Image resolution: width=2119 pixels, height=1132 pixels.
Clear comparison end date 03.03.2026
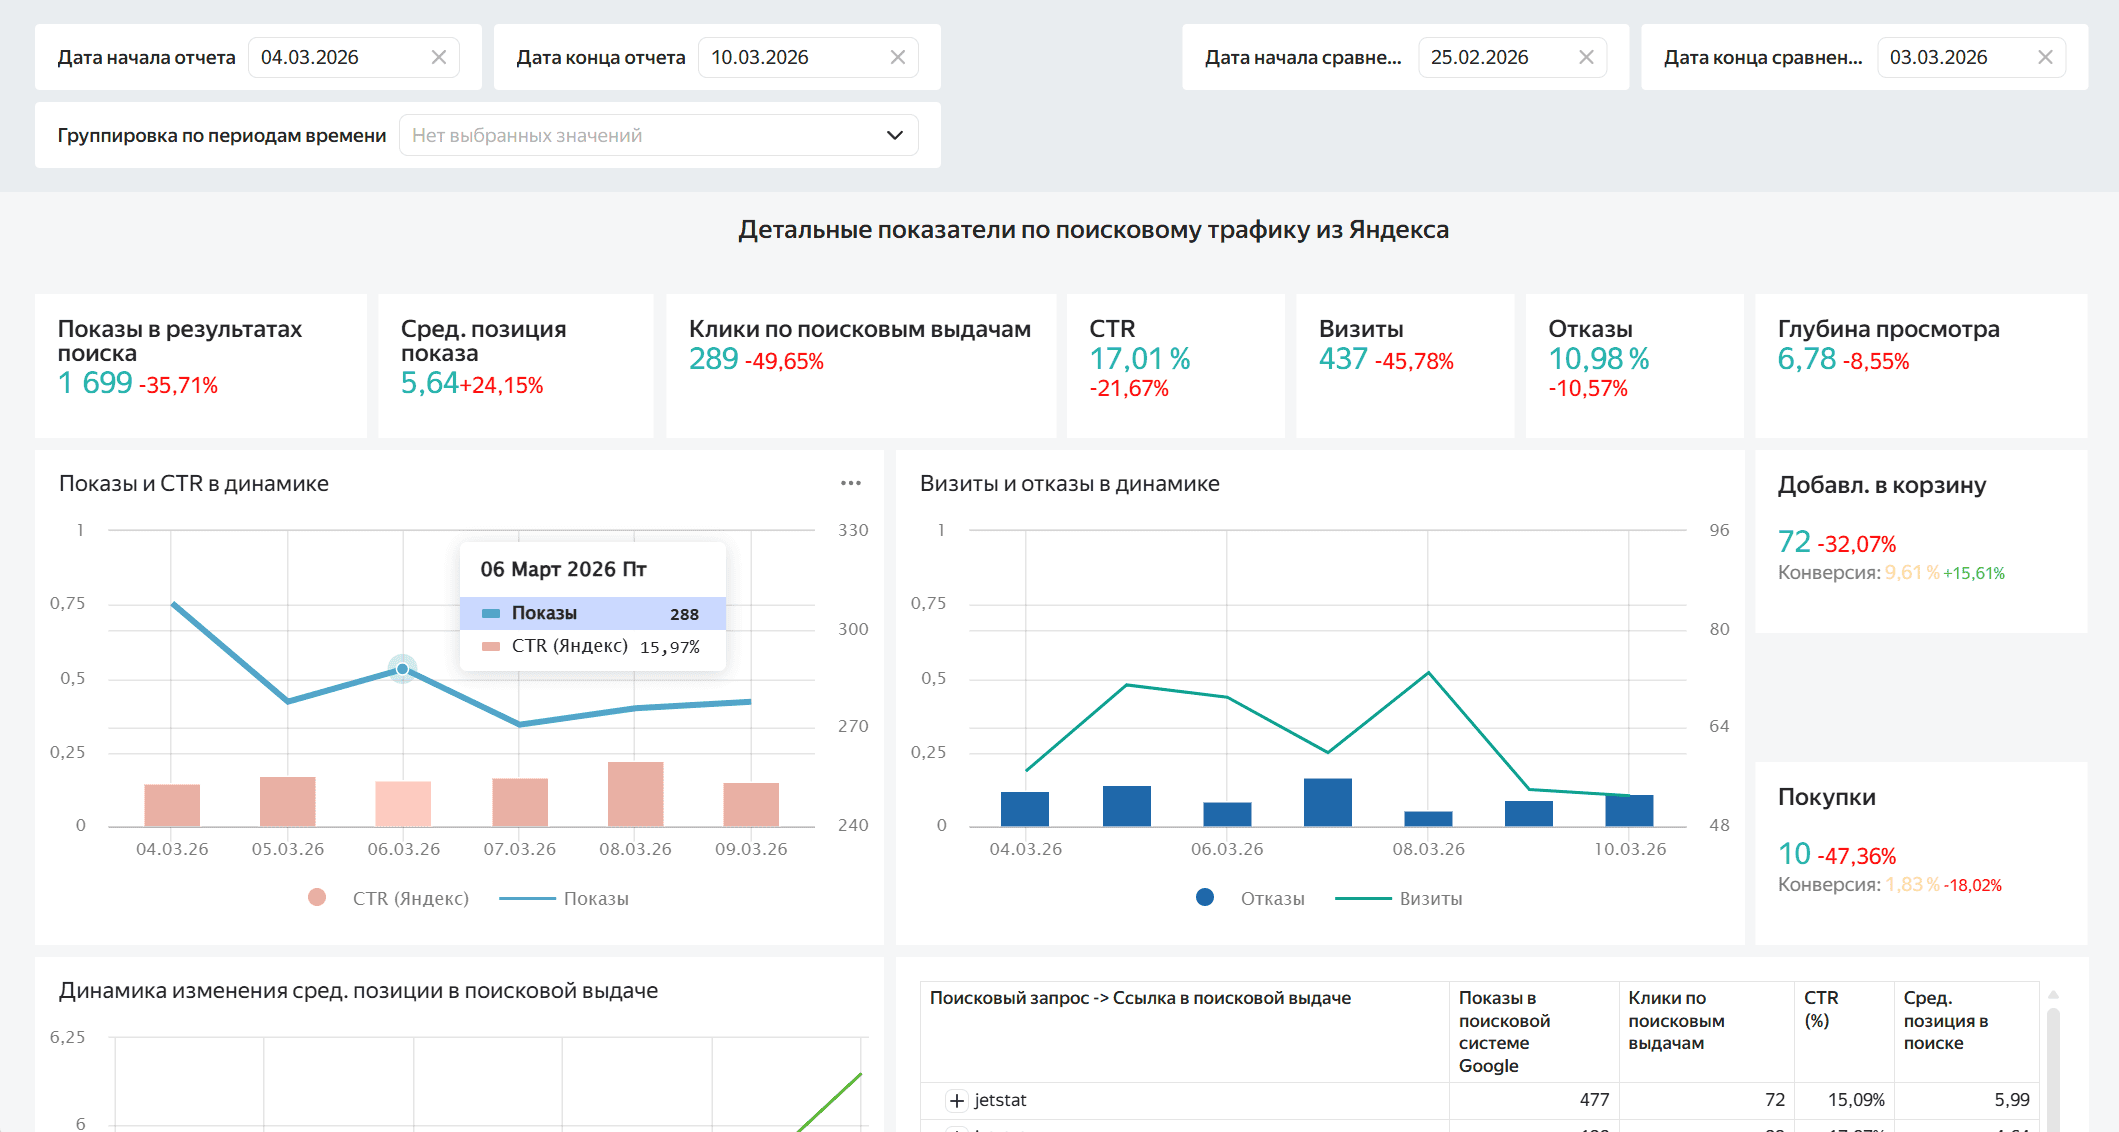click(x=2044, y=58)
